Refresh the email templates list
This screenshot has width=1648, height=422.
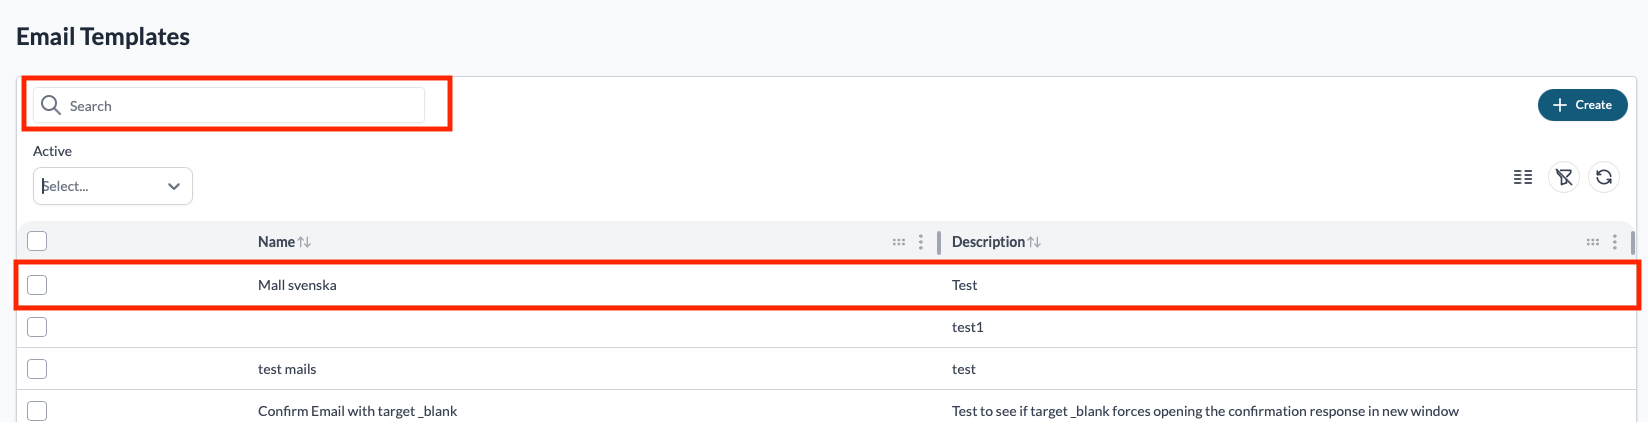click(x=1604, y=177)
